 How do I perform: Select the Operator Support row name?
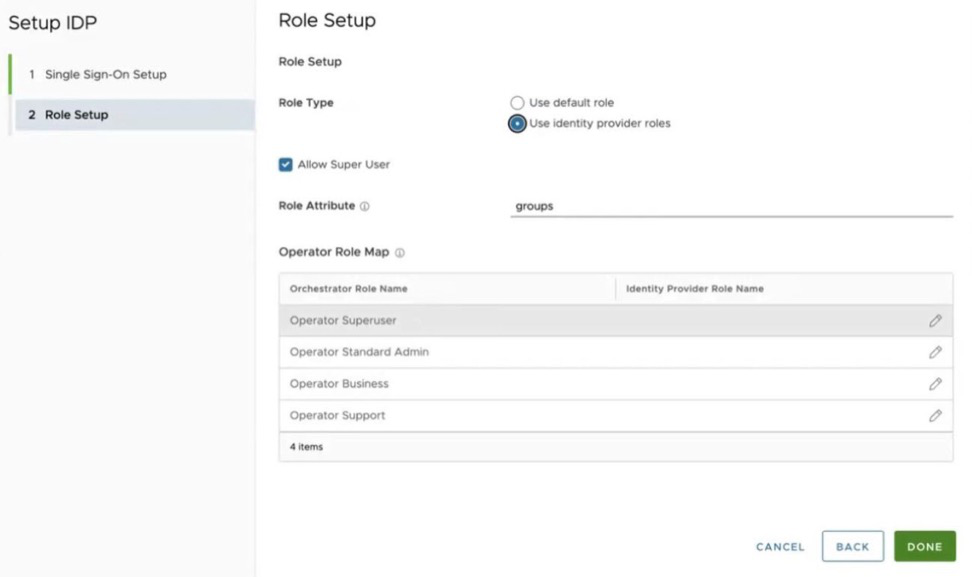point(337,416)
